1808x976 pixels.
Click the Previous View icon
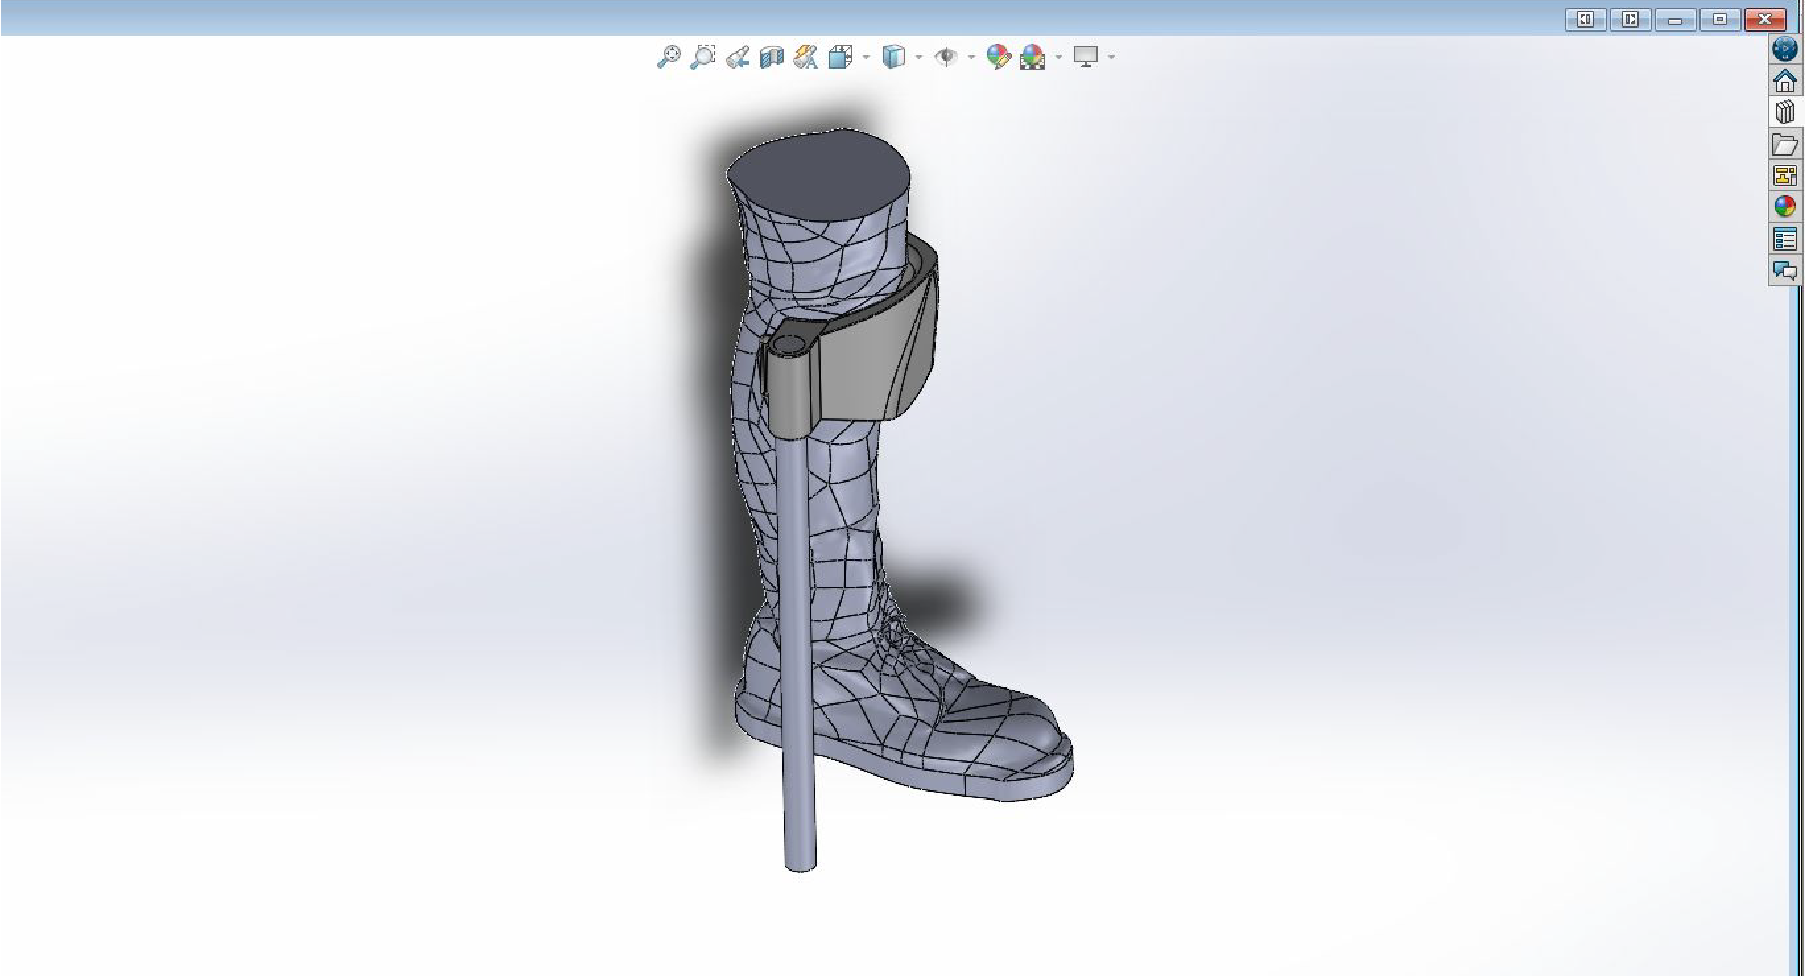click(737, 57)
